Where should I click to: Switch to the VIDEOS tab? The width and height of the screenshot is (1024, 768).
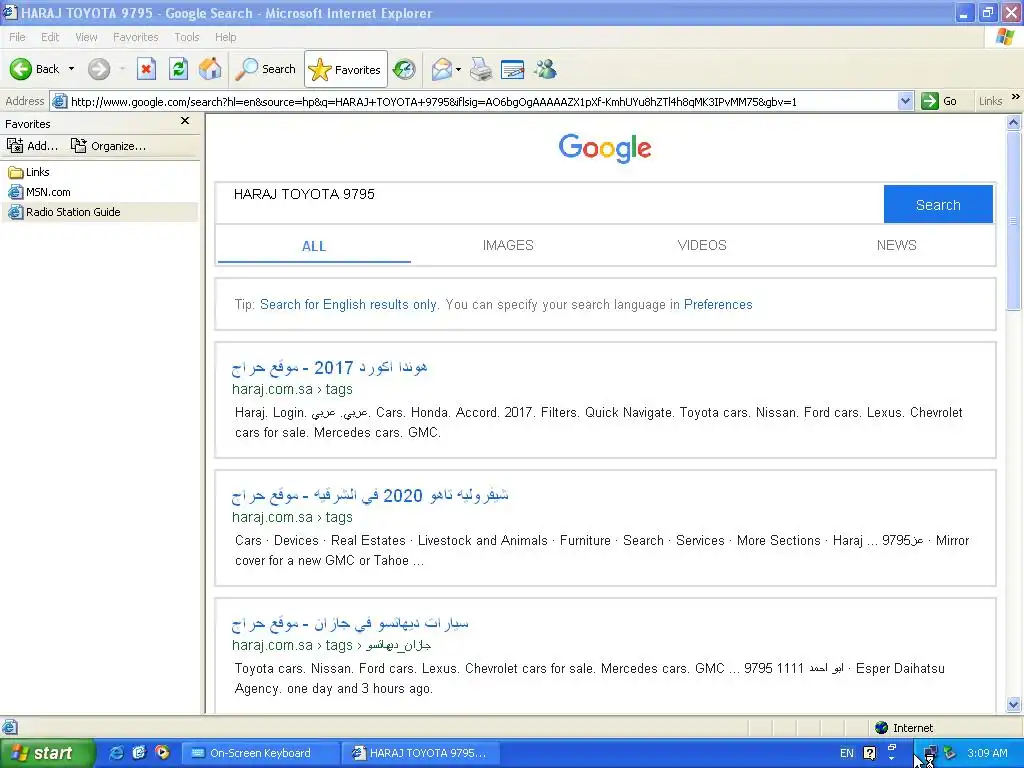click(702, 245)
